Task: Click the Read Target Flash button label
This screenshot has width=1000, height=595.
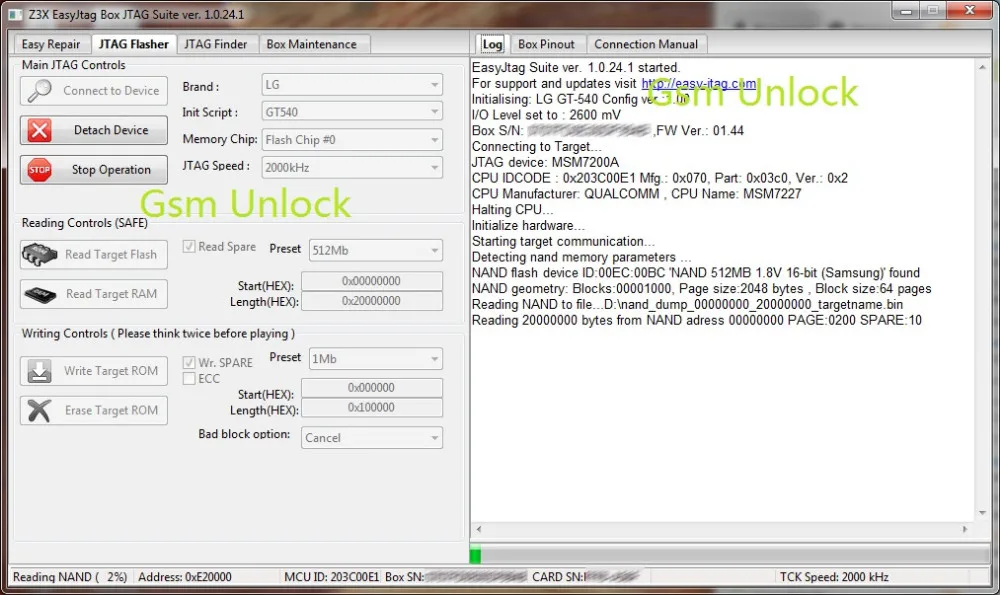Action: coord(111,254)
